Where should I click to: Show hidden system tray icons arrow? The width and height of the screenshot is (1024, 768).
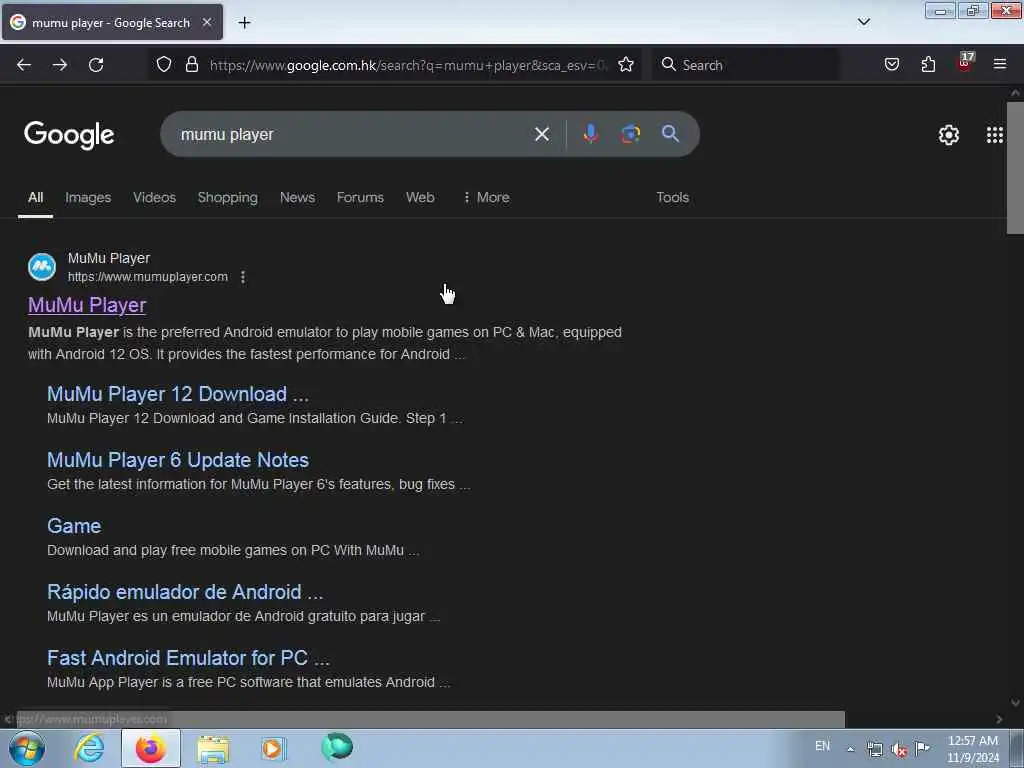(x=850, y=749)
